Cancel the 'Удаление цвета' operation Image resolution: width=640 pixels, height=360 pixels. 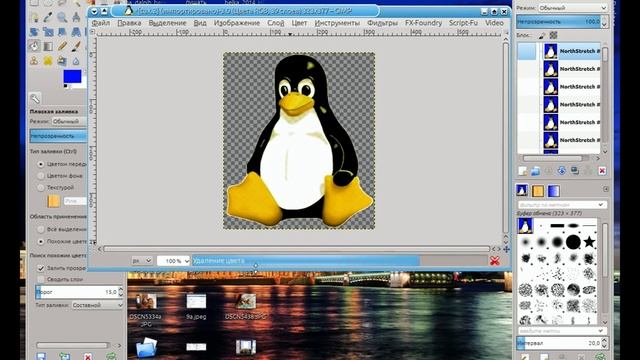click(x=495, y=261)
